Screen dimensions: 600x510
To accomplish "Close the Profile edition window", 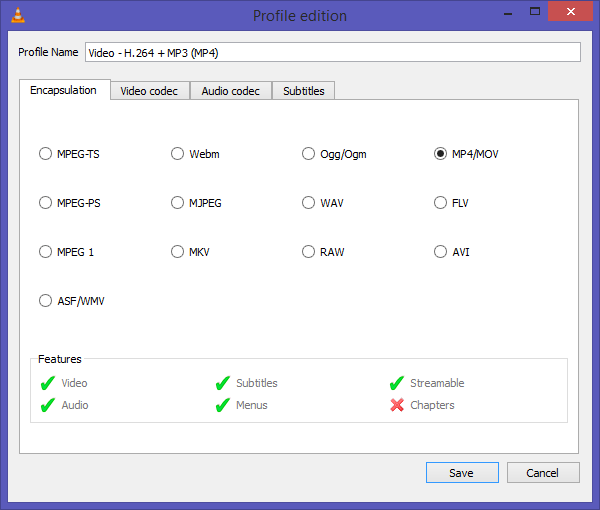I will (x=570, y=11).
